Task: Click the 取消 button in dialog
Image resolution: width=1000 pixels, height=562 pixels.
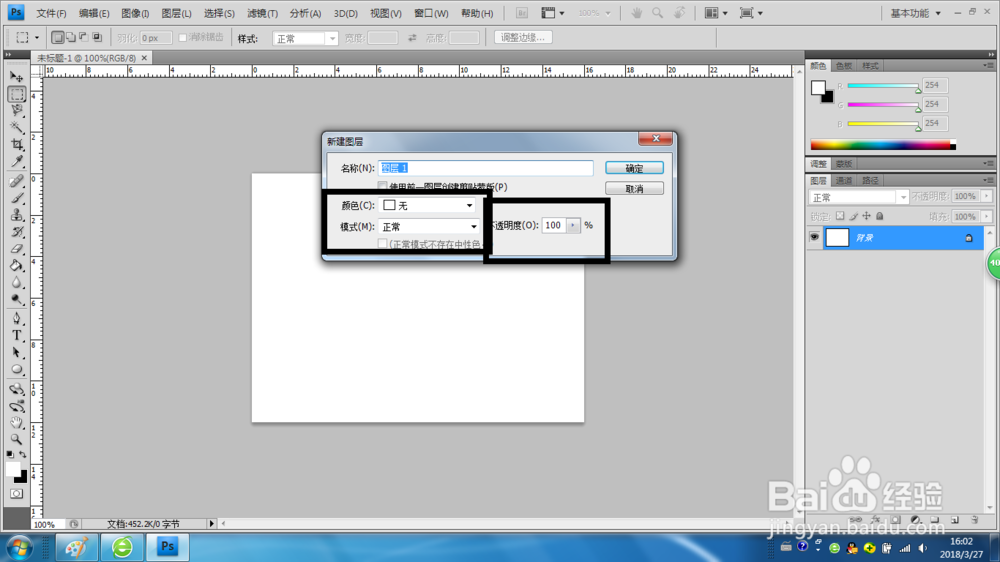Action: (x=634, y=189)
